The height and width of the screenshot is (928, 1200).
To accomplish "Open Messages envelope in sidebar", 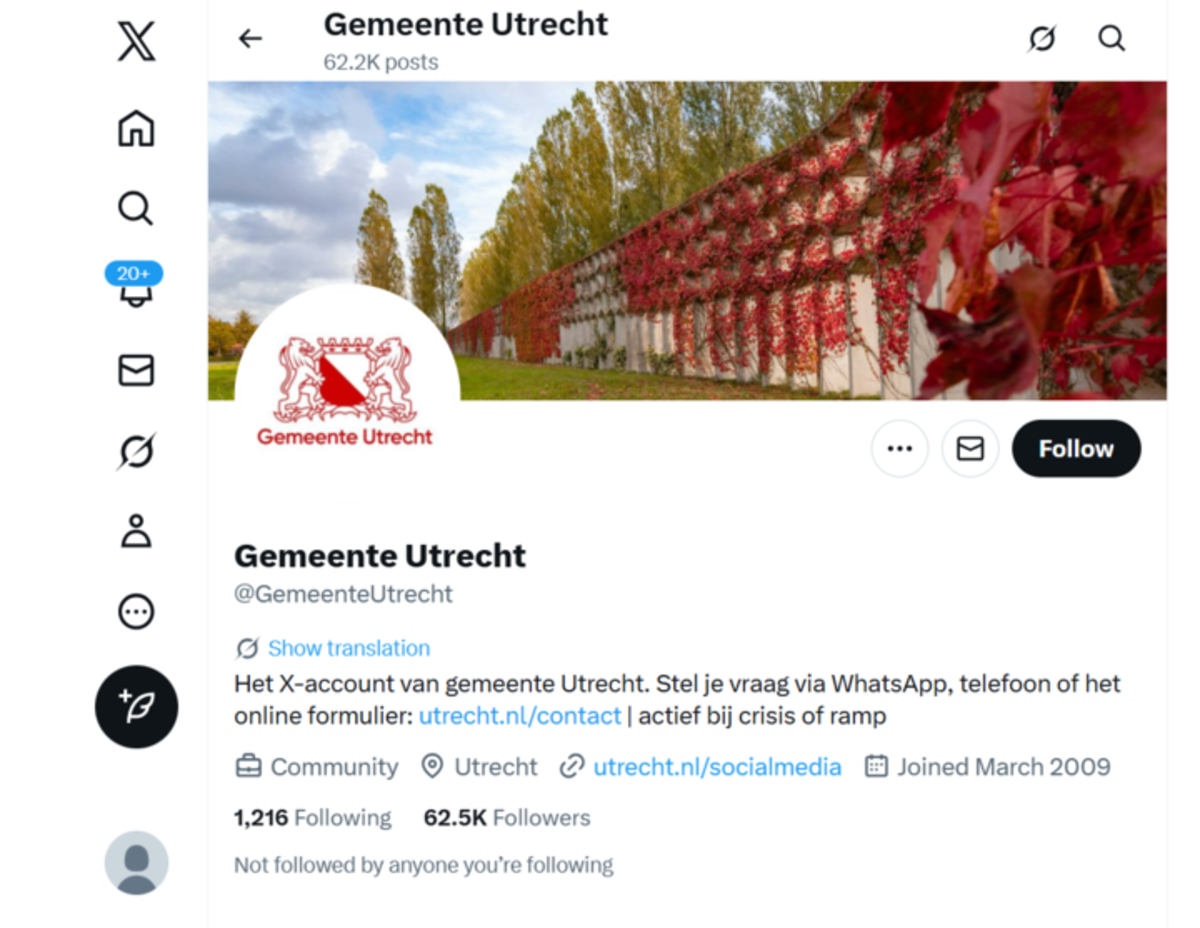I will [136, 371].
